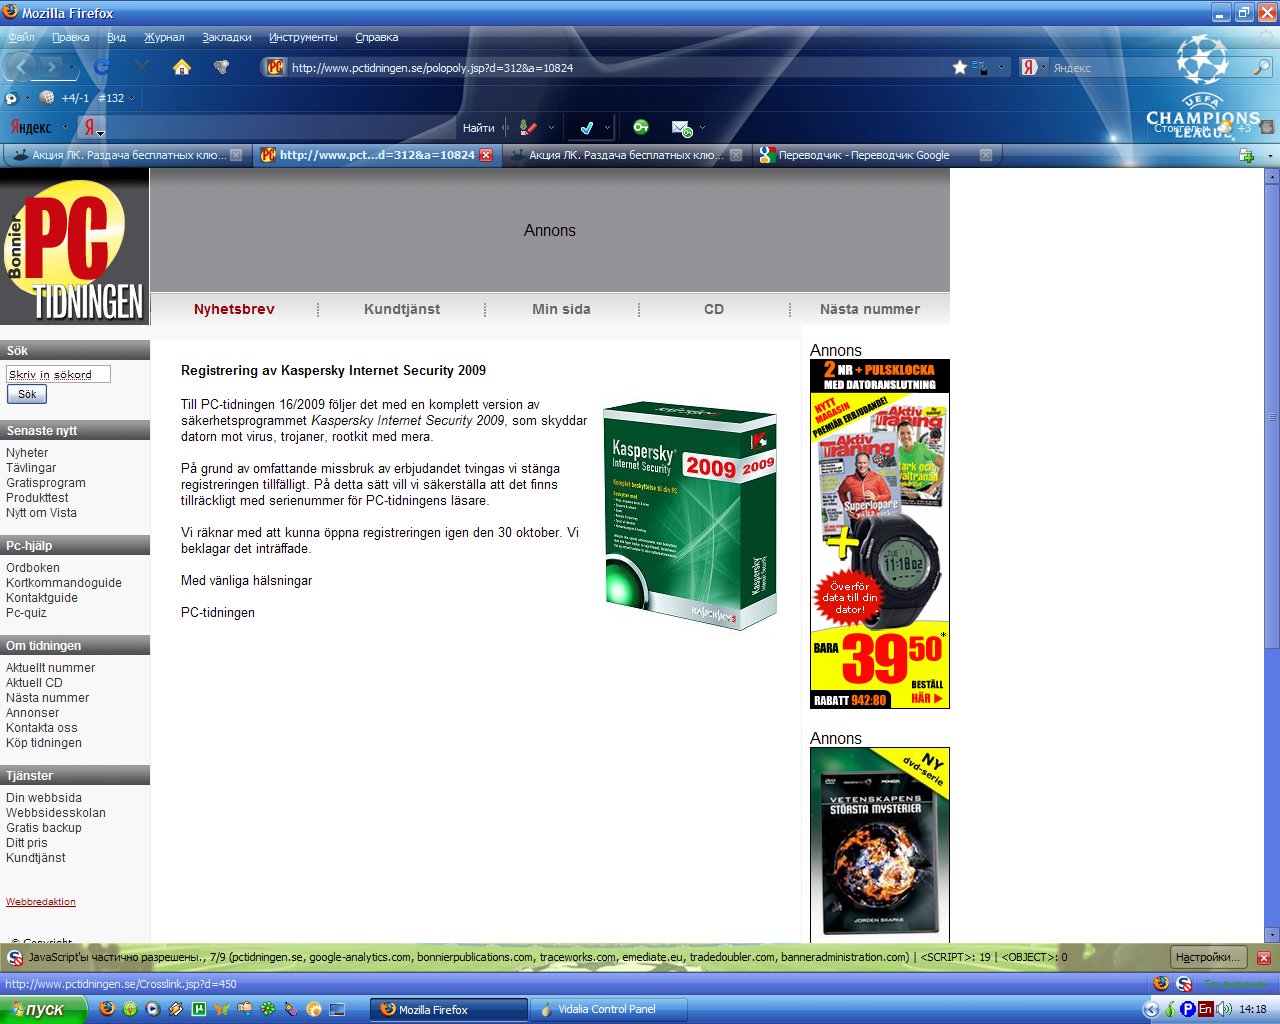1280x1024 pixels.
Task: Open the list all tabs dropdown
Action: click(1270, 156)
